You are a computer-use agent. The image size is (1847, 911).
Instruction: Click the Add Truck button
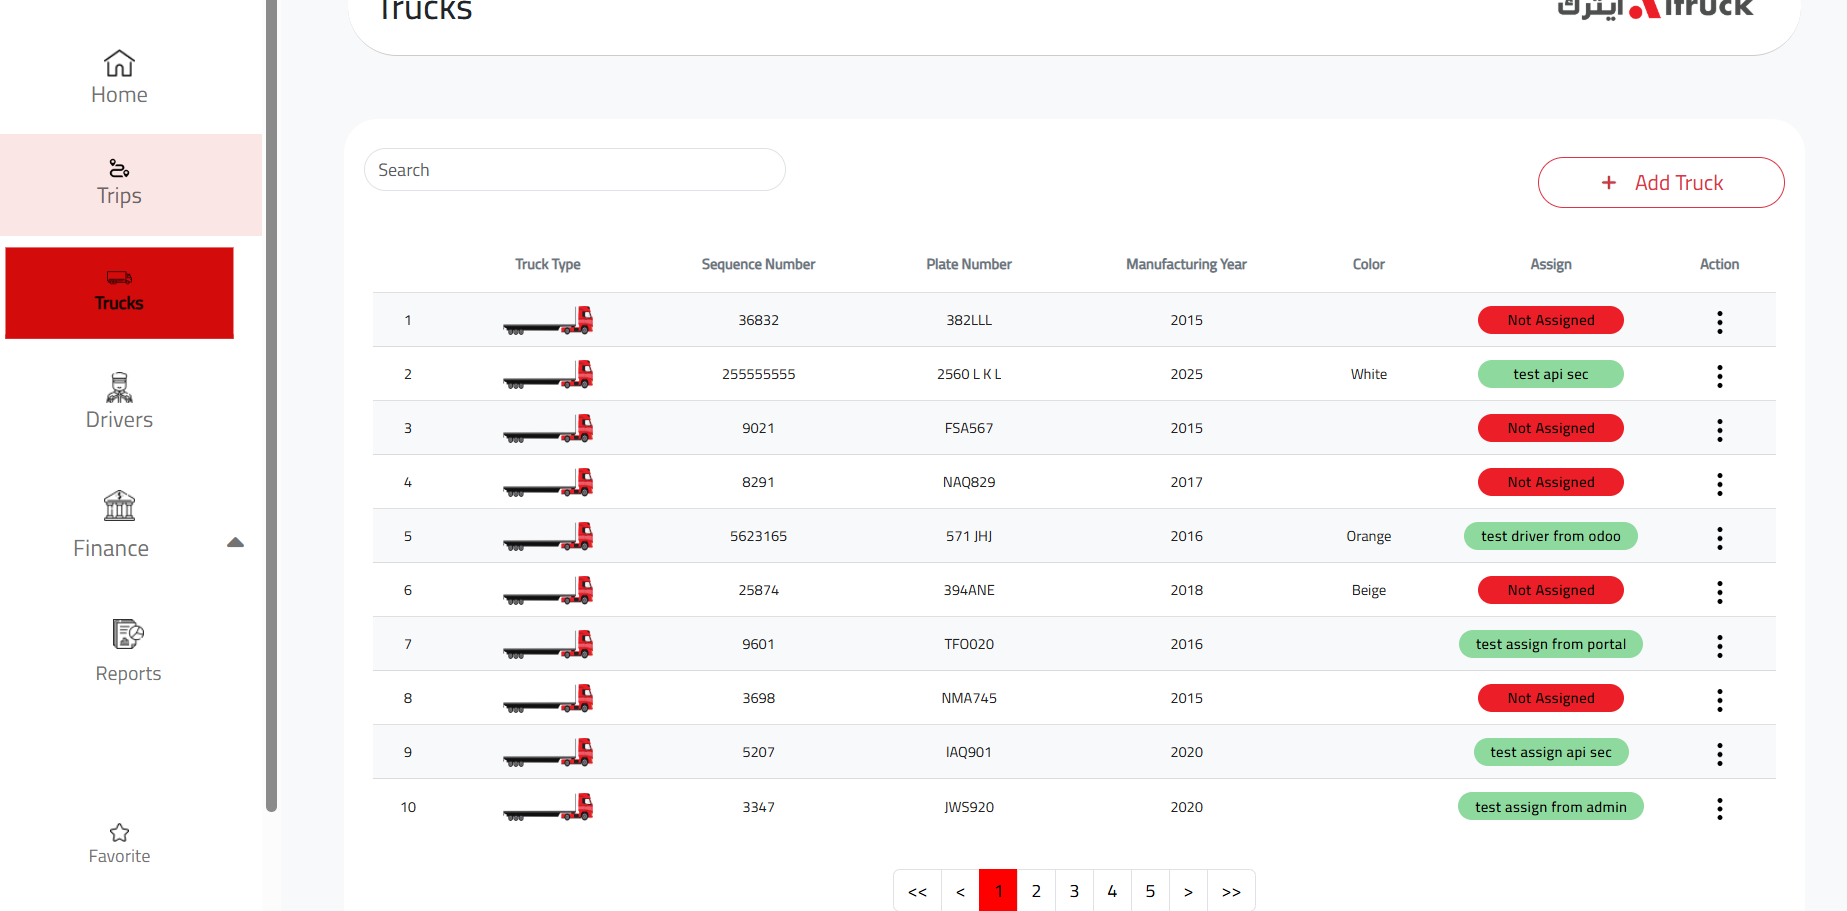pyautogui.click(x=1661, y=182)
